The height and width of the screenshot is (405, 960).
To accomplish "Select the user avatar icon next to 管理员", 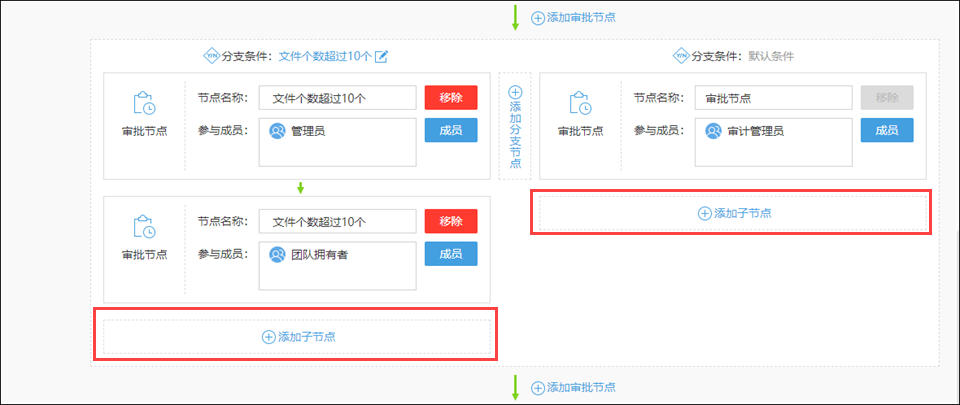I will click(x=277, y=130).
